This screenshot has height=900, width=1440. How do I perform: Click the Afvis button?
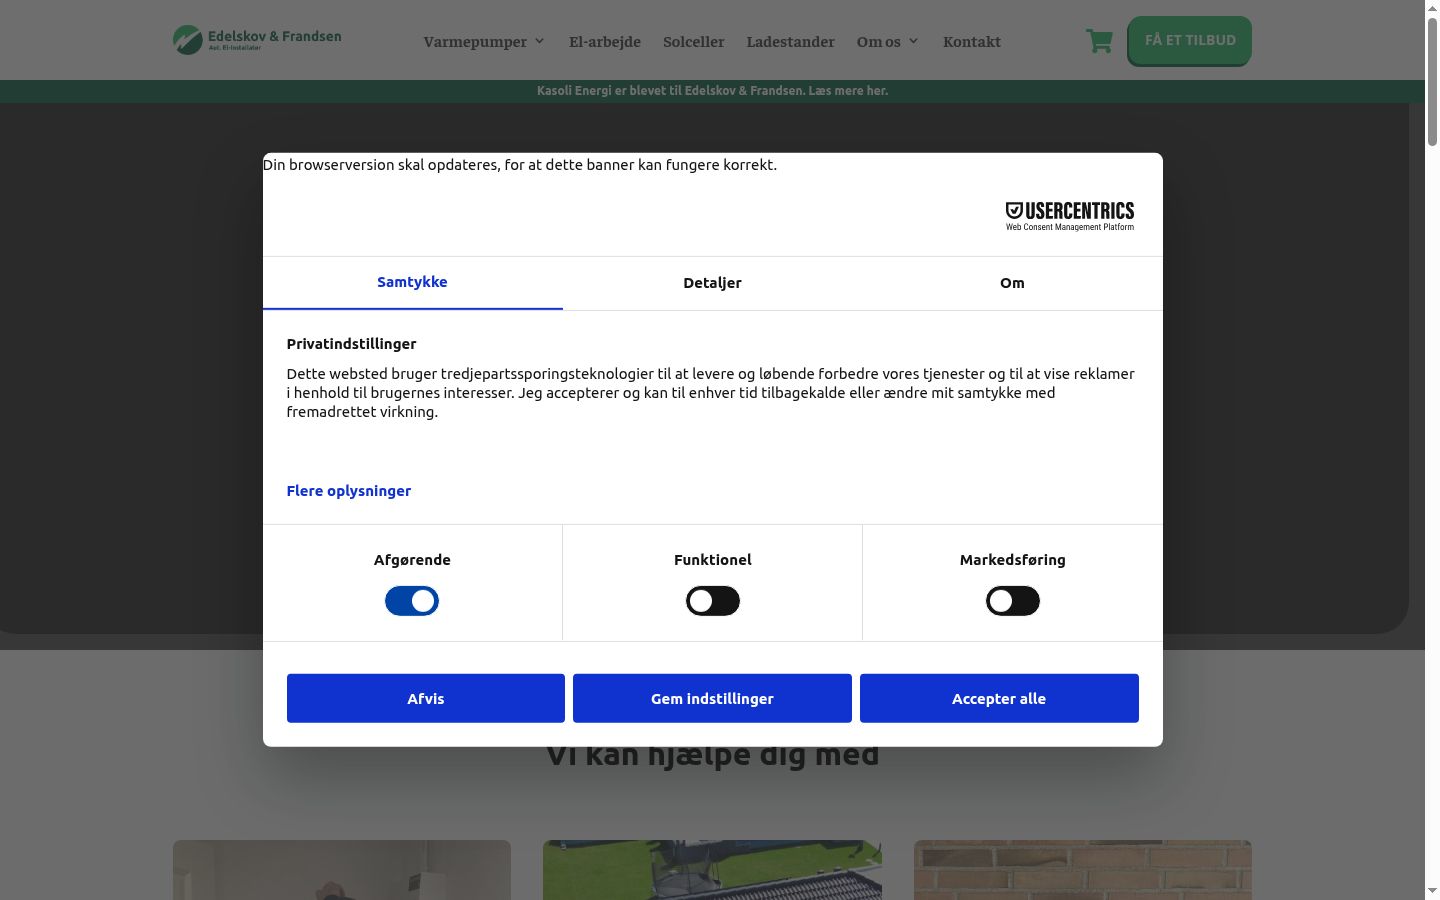(426, 698)
